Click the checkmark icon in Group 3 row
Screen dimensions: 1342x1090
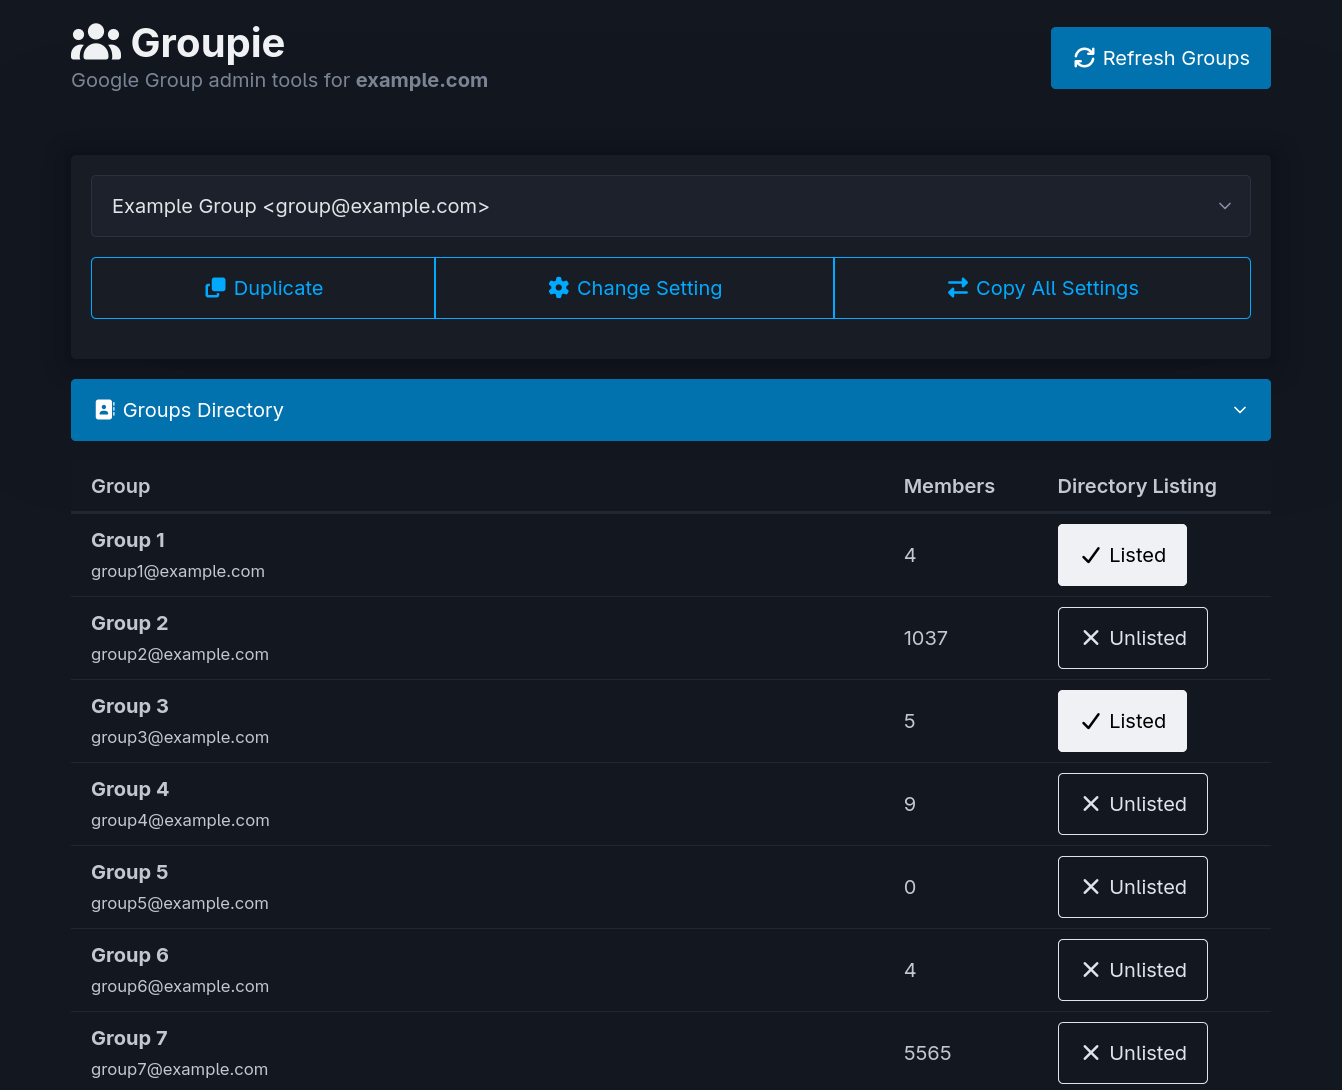1091,721
